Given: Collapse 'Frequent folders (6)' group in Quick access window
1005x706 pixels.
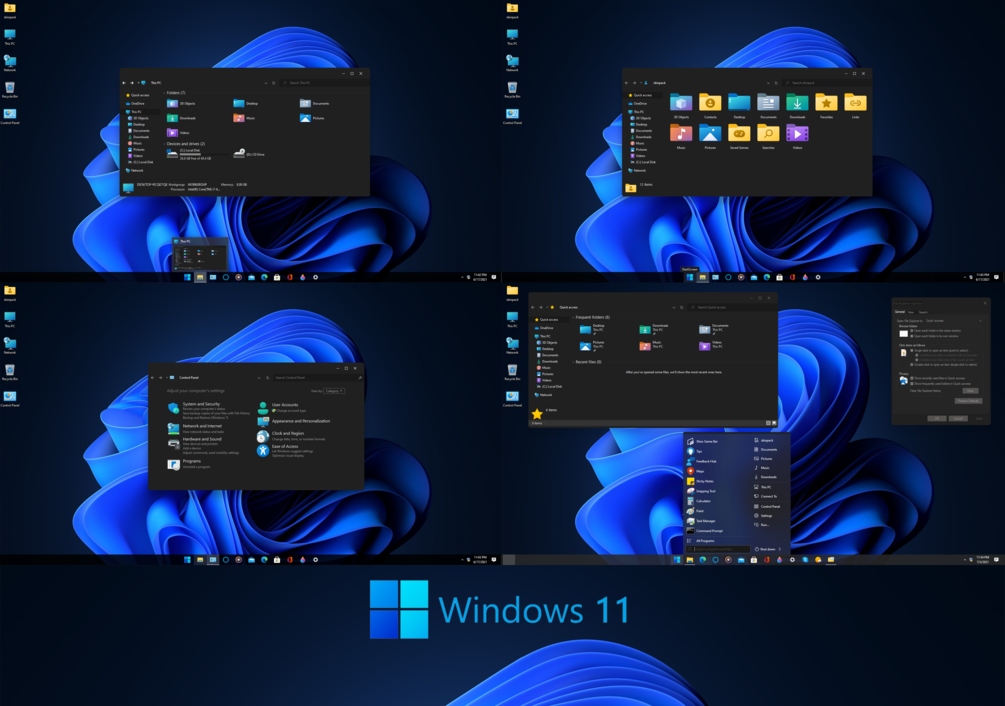Looking at the screenshot, I should pos(573,317).
